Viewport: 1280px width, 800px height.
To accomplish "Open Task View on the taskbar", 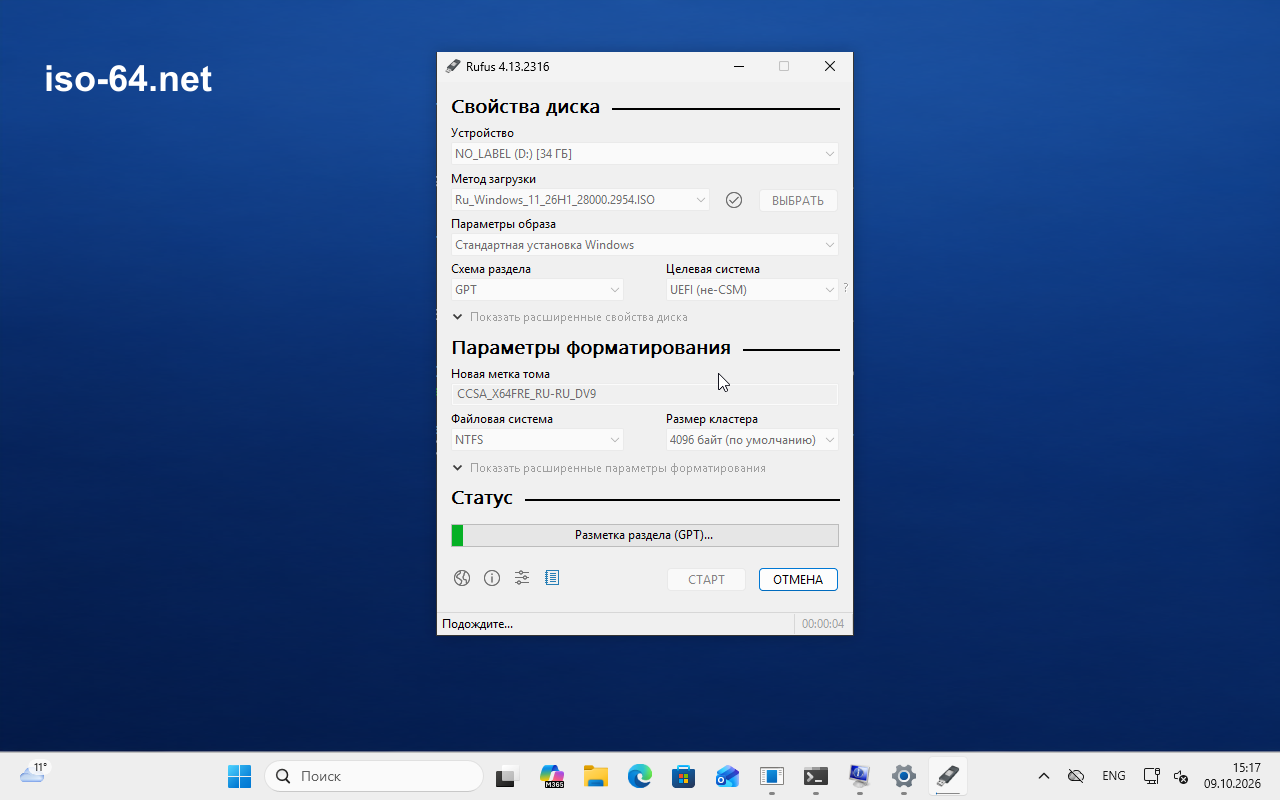I will click(x=507, y=776).
